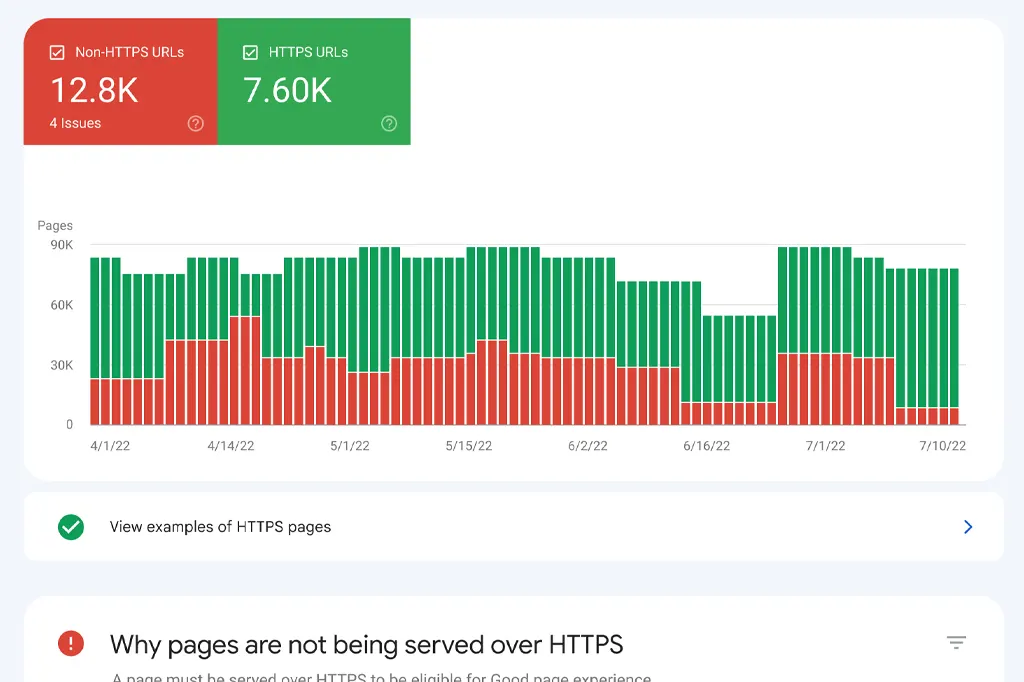Click the Pages axis title on chart

55,226
